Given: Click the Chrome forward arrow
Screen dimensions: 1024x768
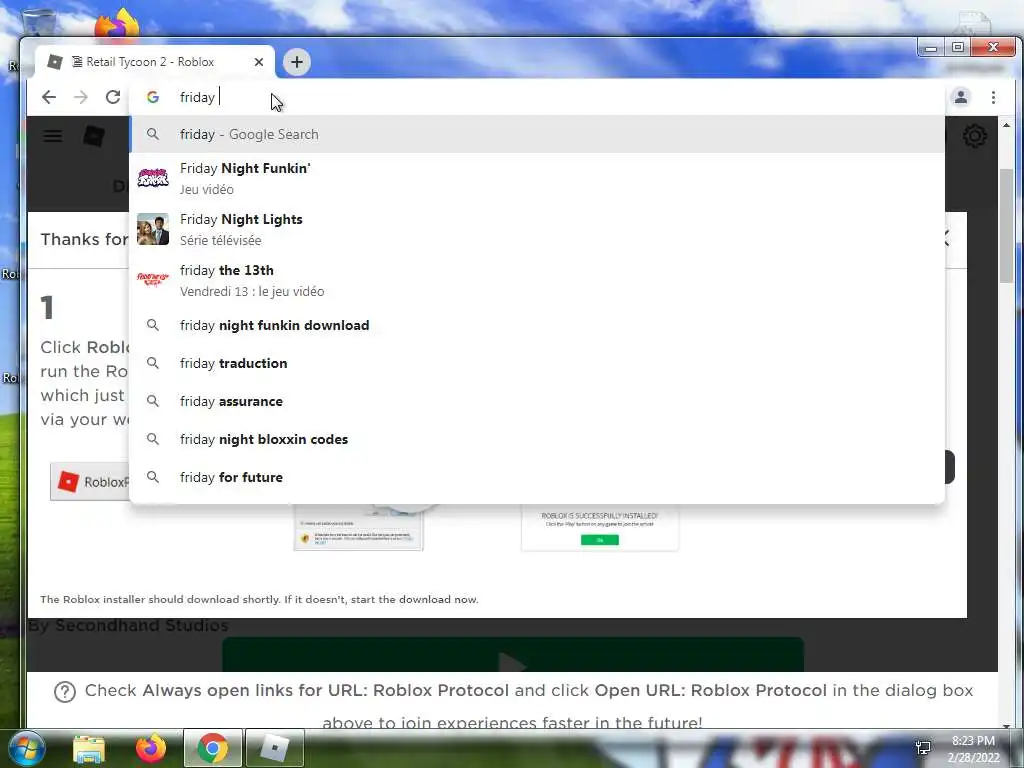Looking at the screenshot, I should click(81, 97).
